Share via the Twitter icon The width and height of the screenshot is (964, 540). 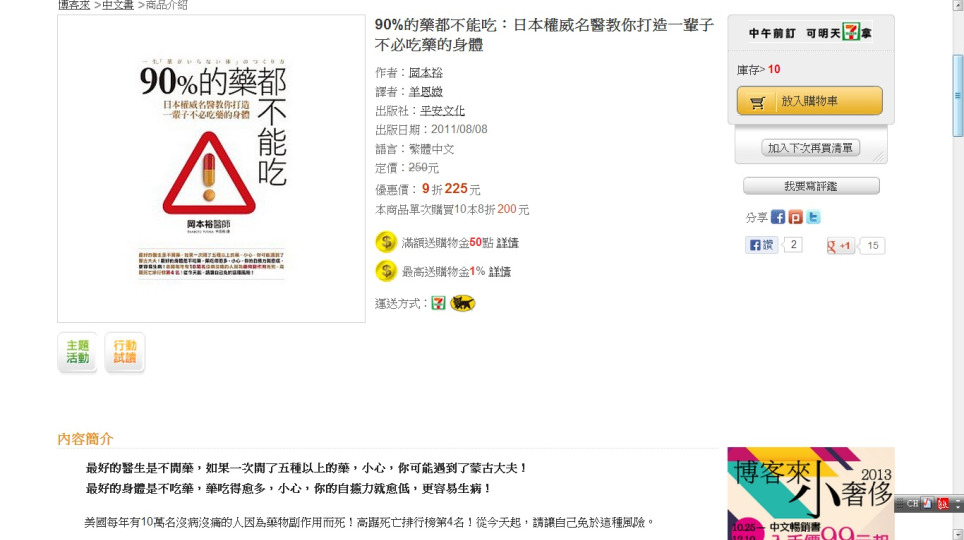813,217
